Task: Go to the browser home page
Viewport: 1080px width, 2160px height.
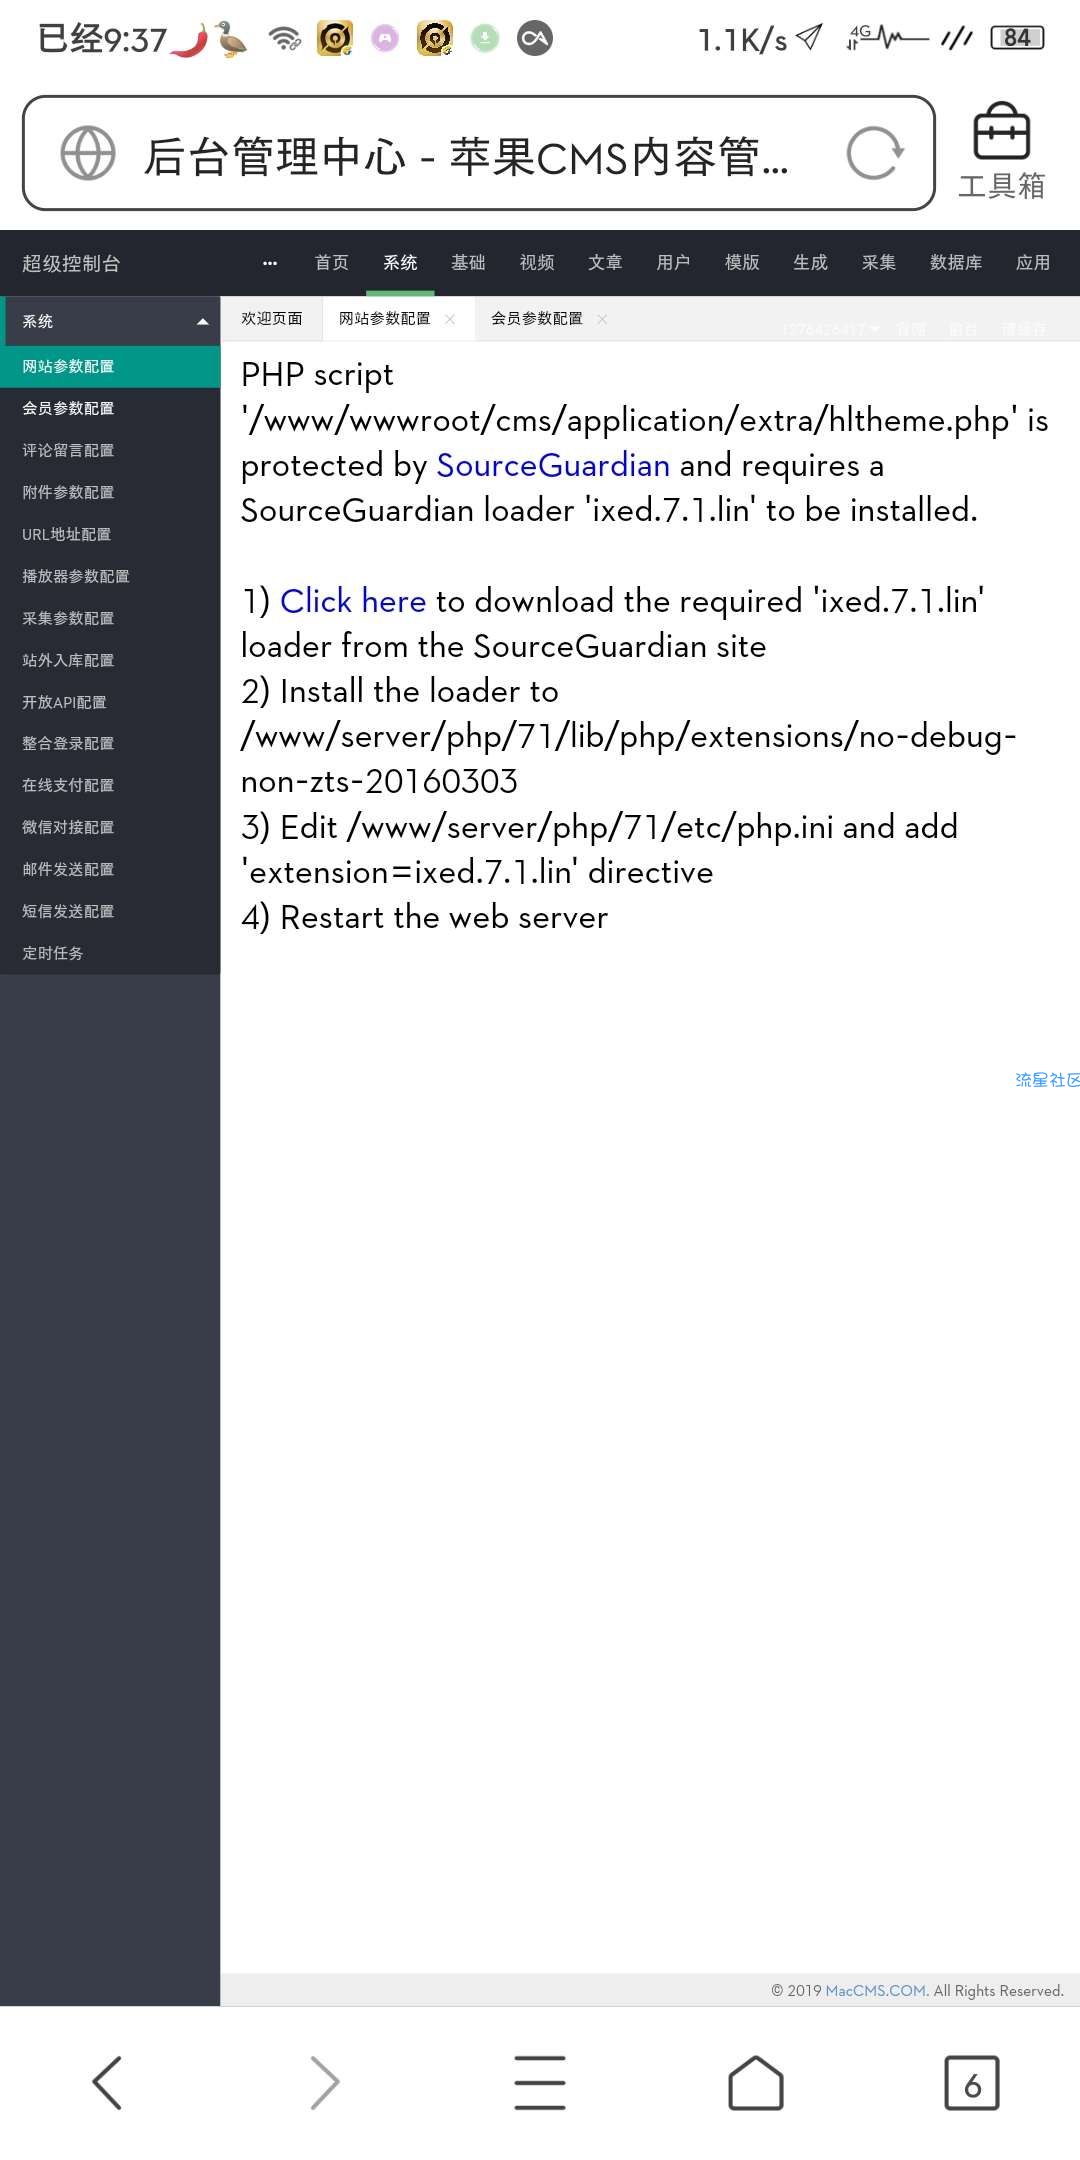Action: 756,2083
